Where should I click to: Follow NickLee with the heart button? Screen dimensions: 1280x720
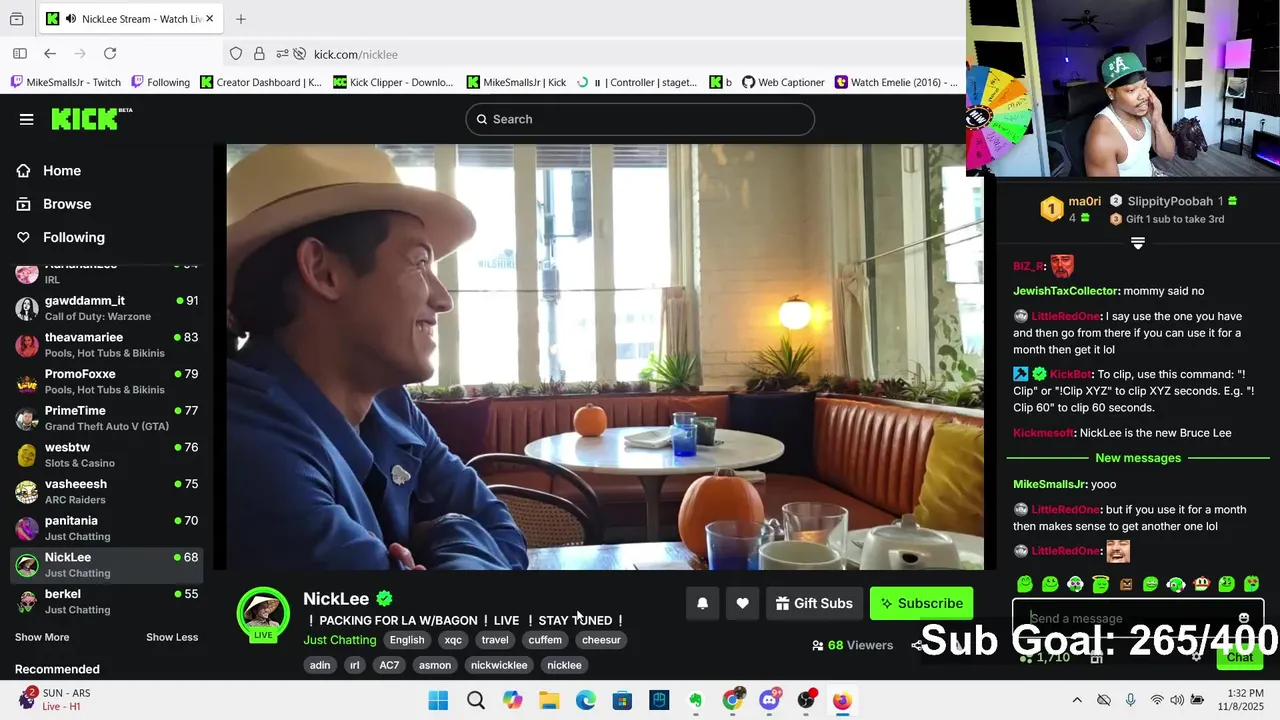click(x=742, y=603)
